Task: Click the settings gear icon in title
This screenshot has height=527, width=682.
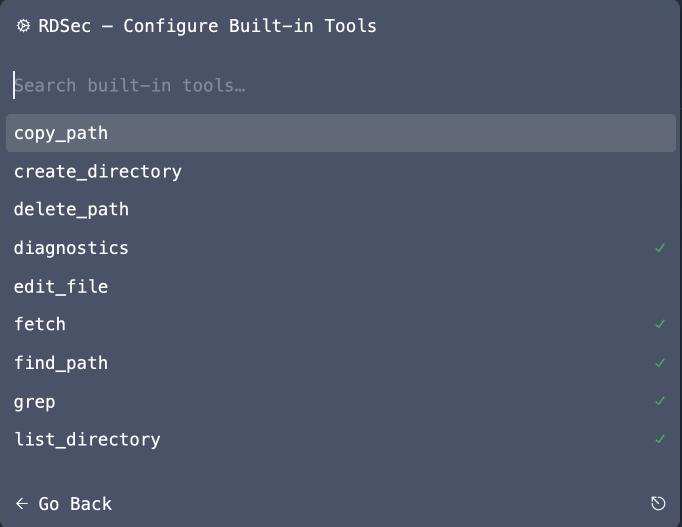Action: (x=24, y=26)
